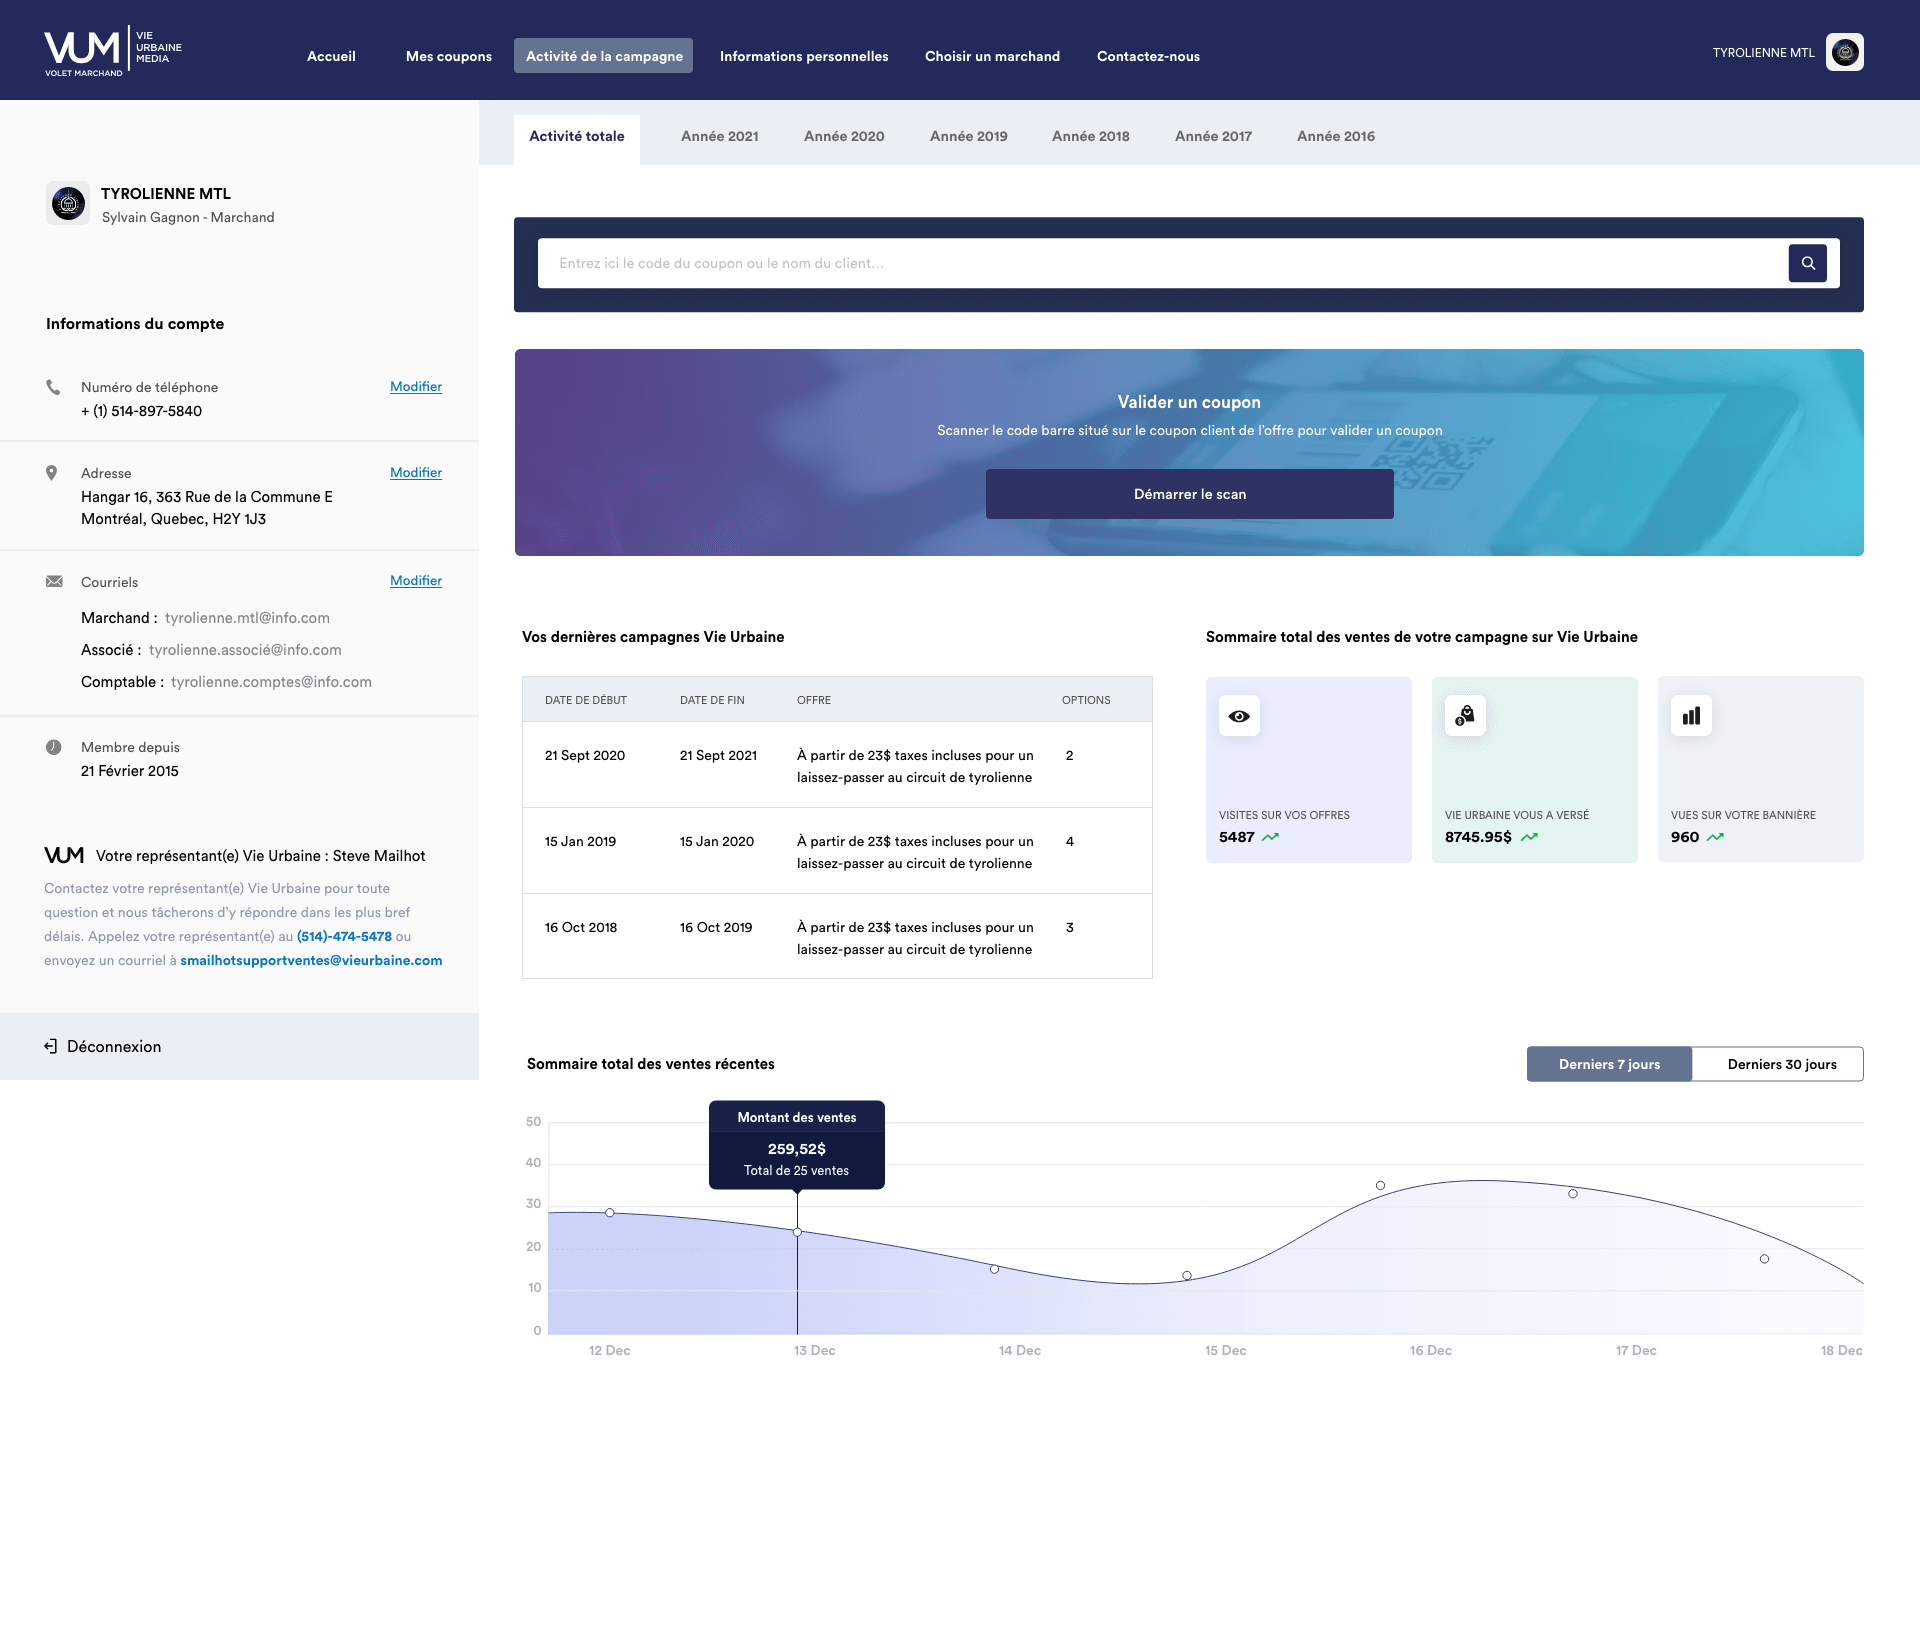Click the green trend arrow next to 960
Image resolution: width=1920 pixels, height=1643 pixels.
tap(1715, 837)
